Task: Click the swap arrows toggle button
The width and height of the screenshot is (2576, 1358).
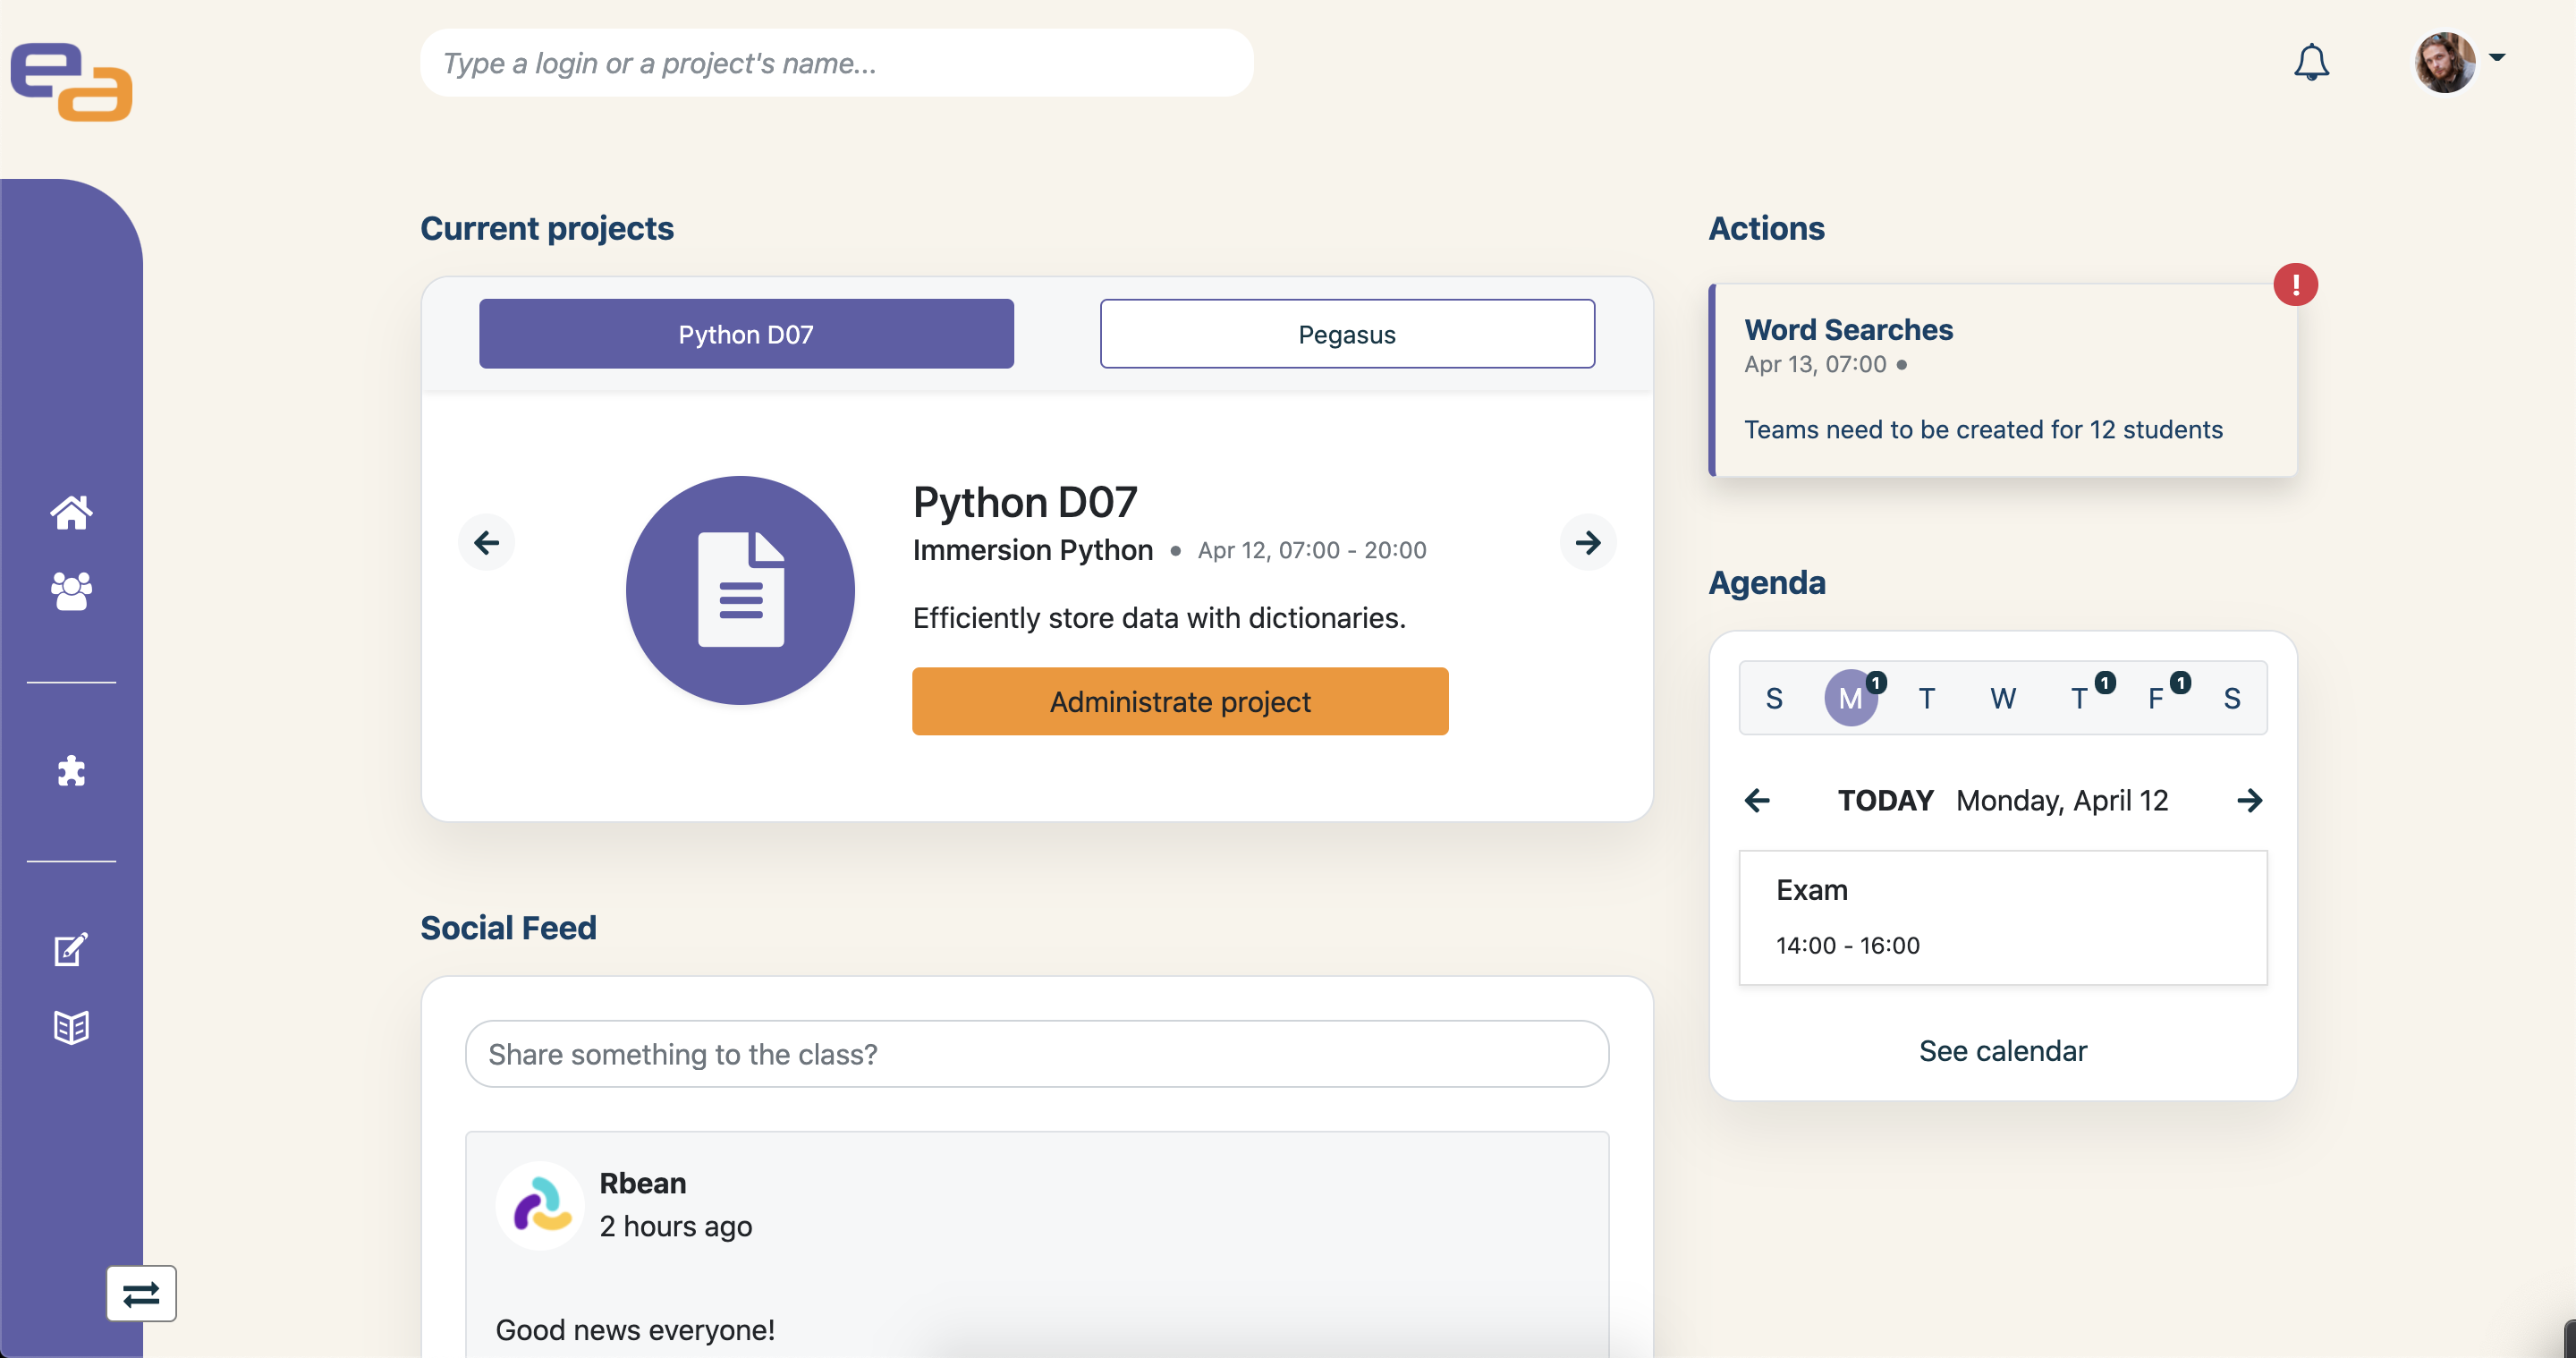Action: tap(141, 1294)
